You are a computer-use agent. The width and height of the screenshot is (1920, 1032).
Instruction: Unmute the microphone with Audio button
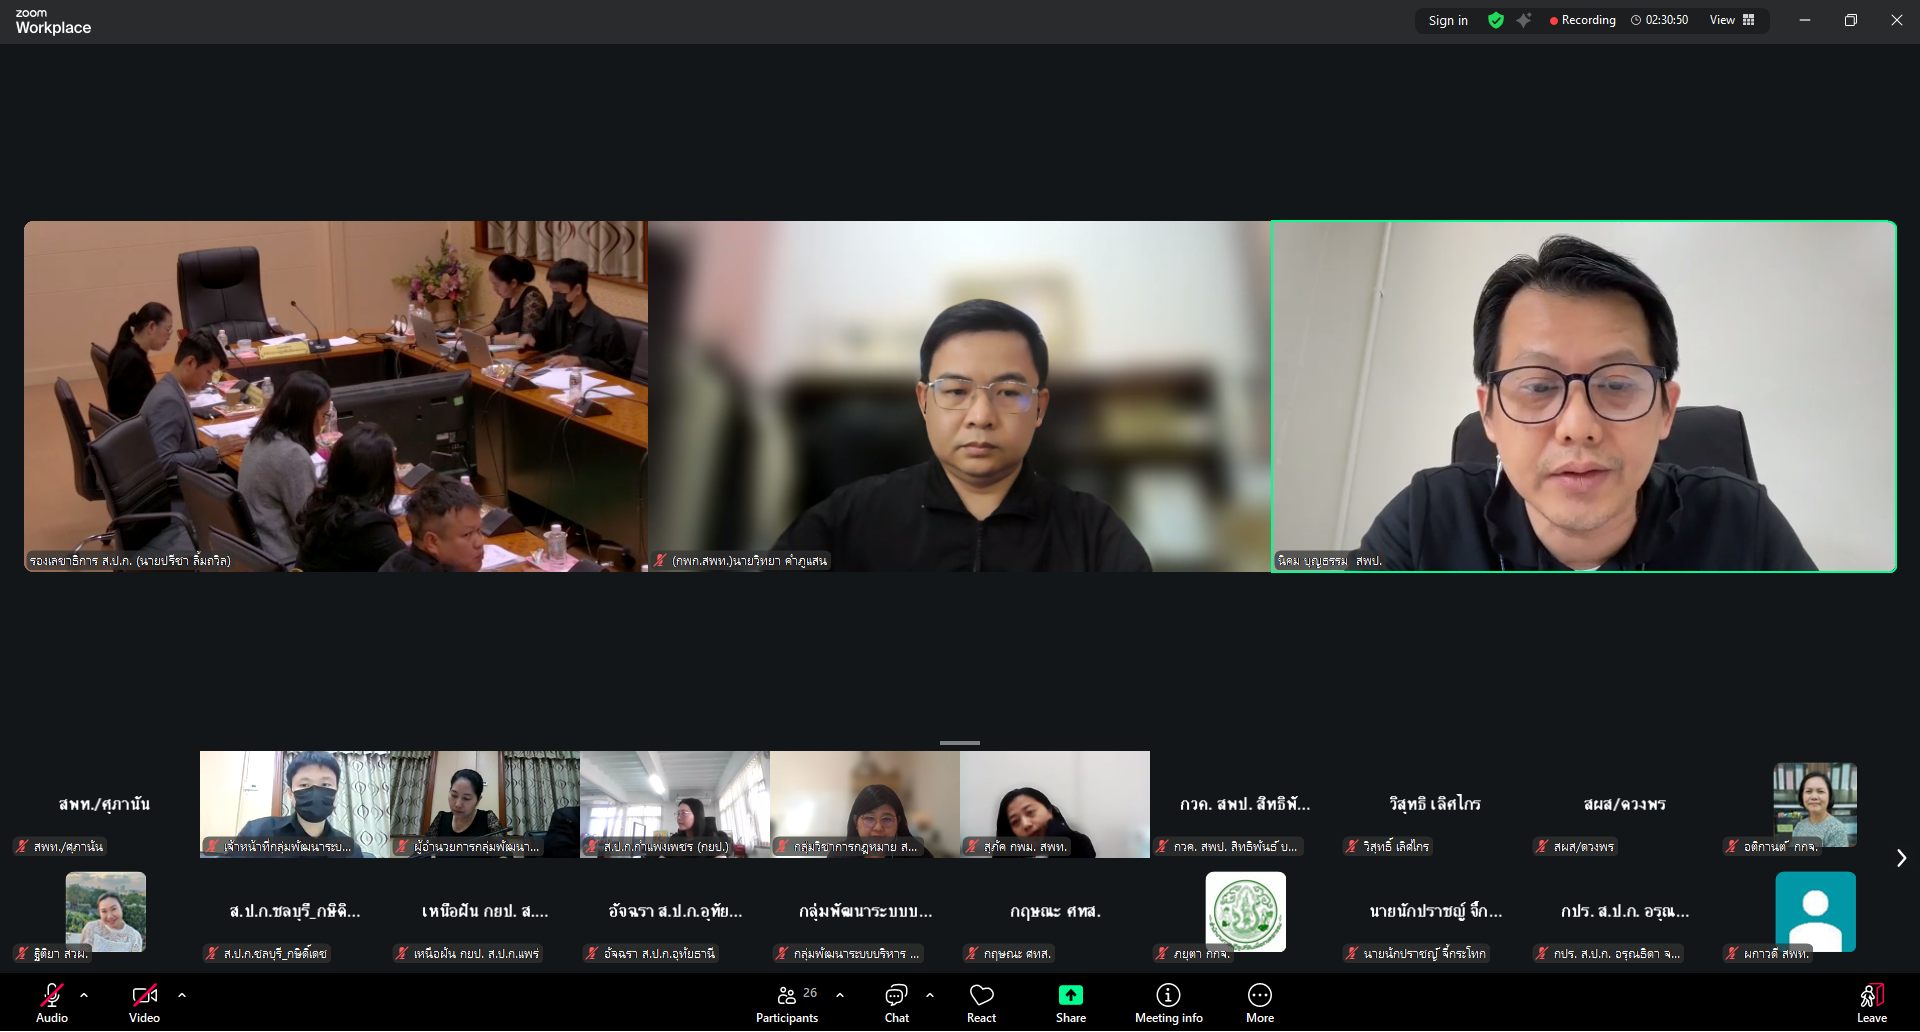point(52,1003)
